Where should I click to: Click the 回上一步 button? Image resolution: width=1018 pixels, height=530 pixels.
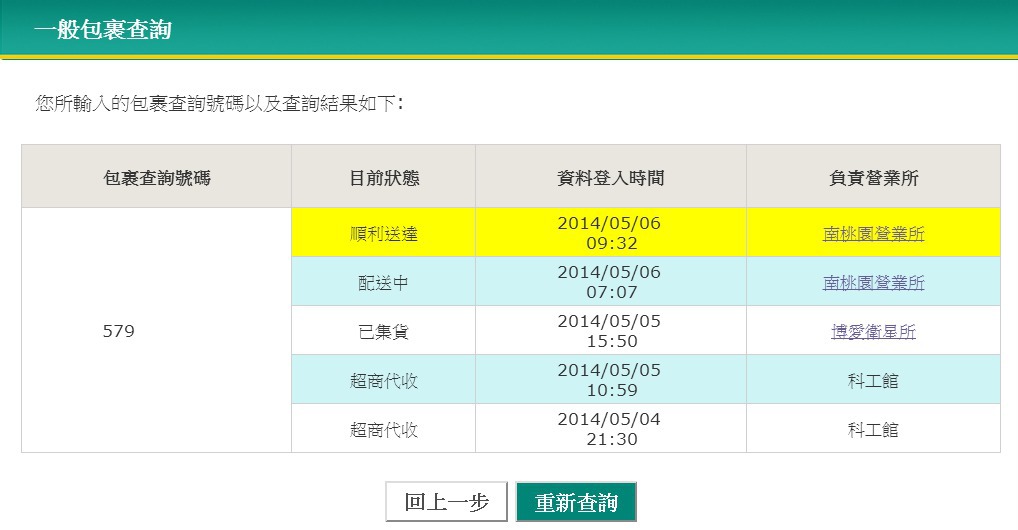tap(446, 501)
